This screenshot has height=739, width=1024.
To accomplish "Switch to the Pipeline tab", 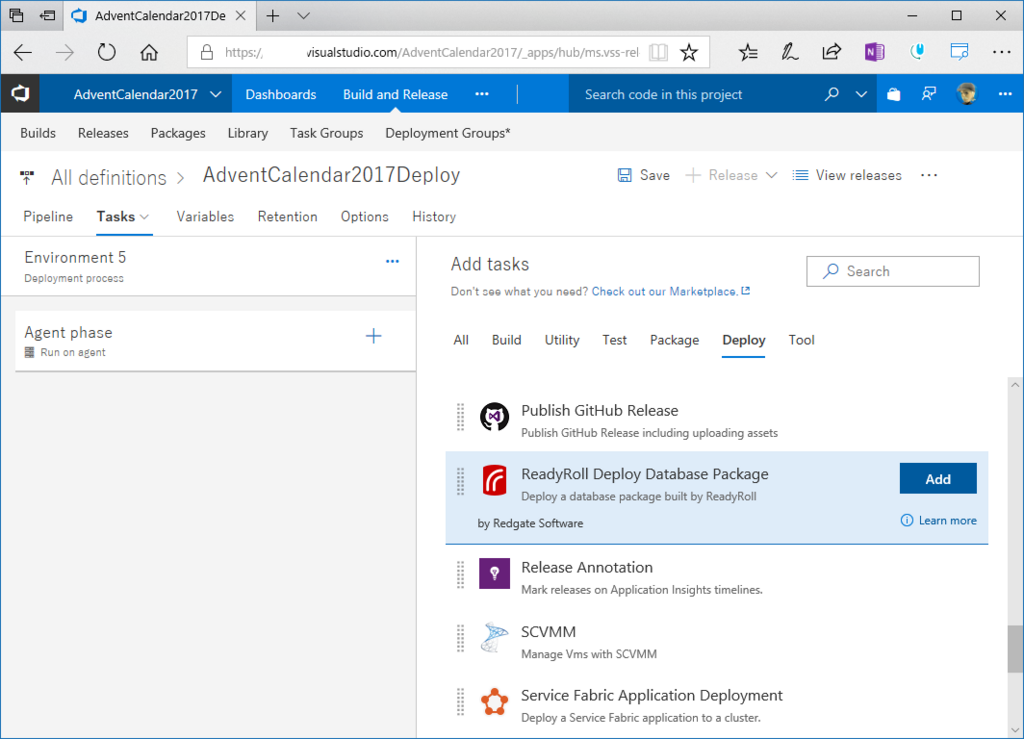I will click(x=48, y=217).
